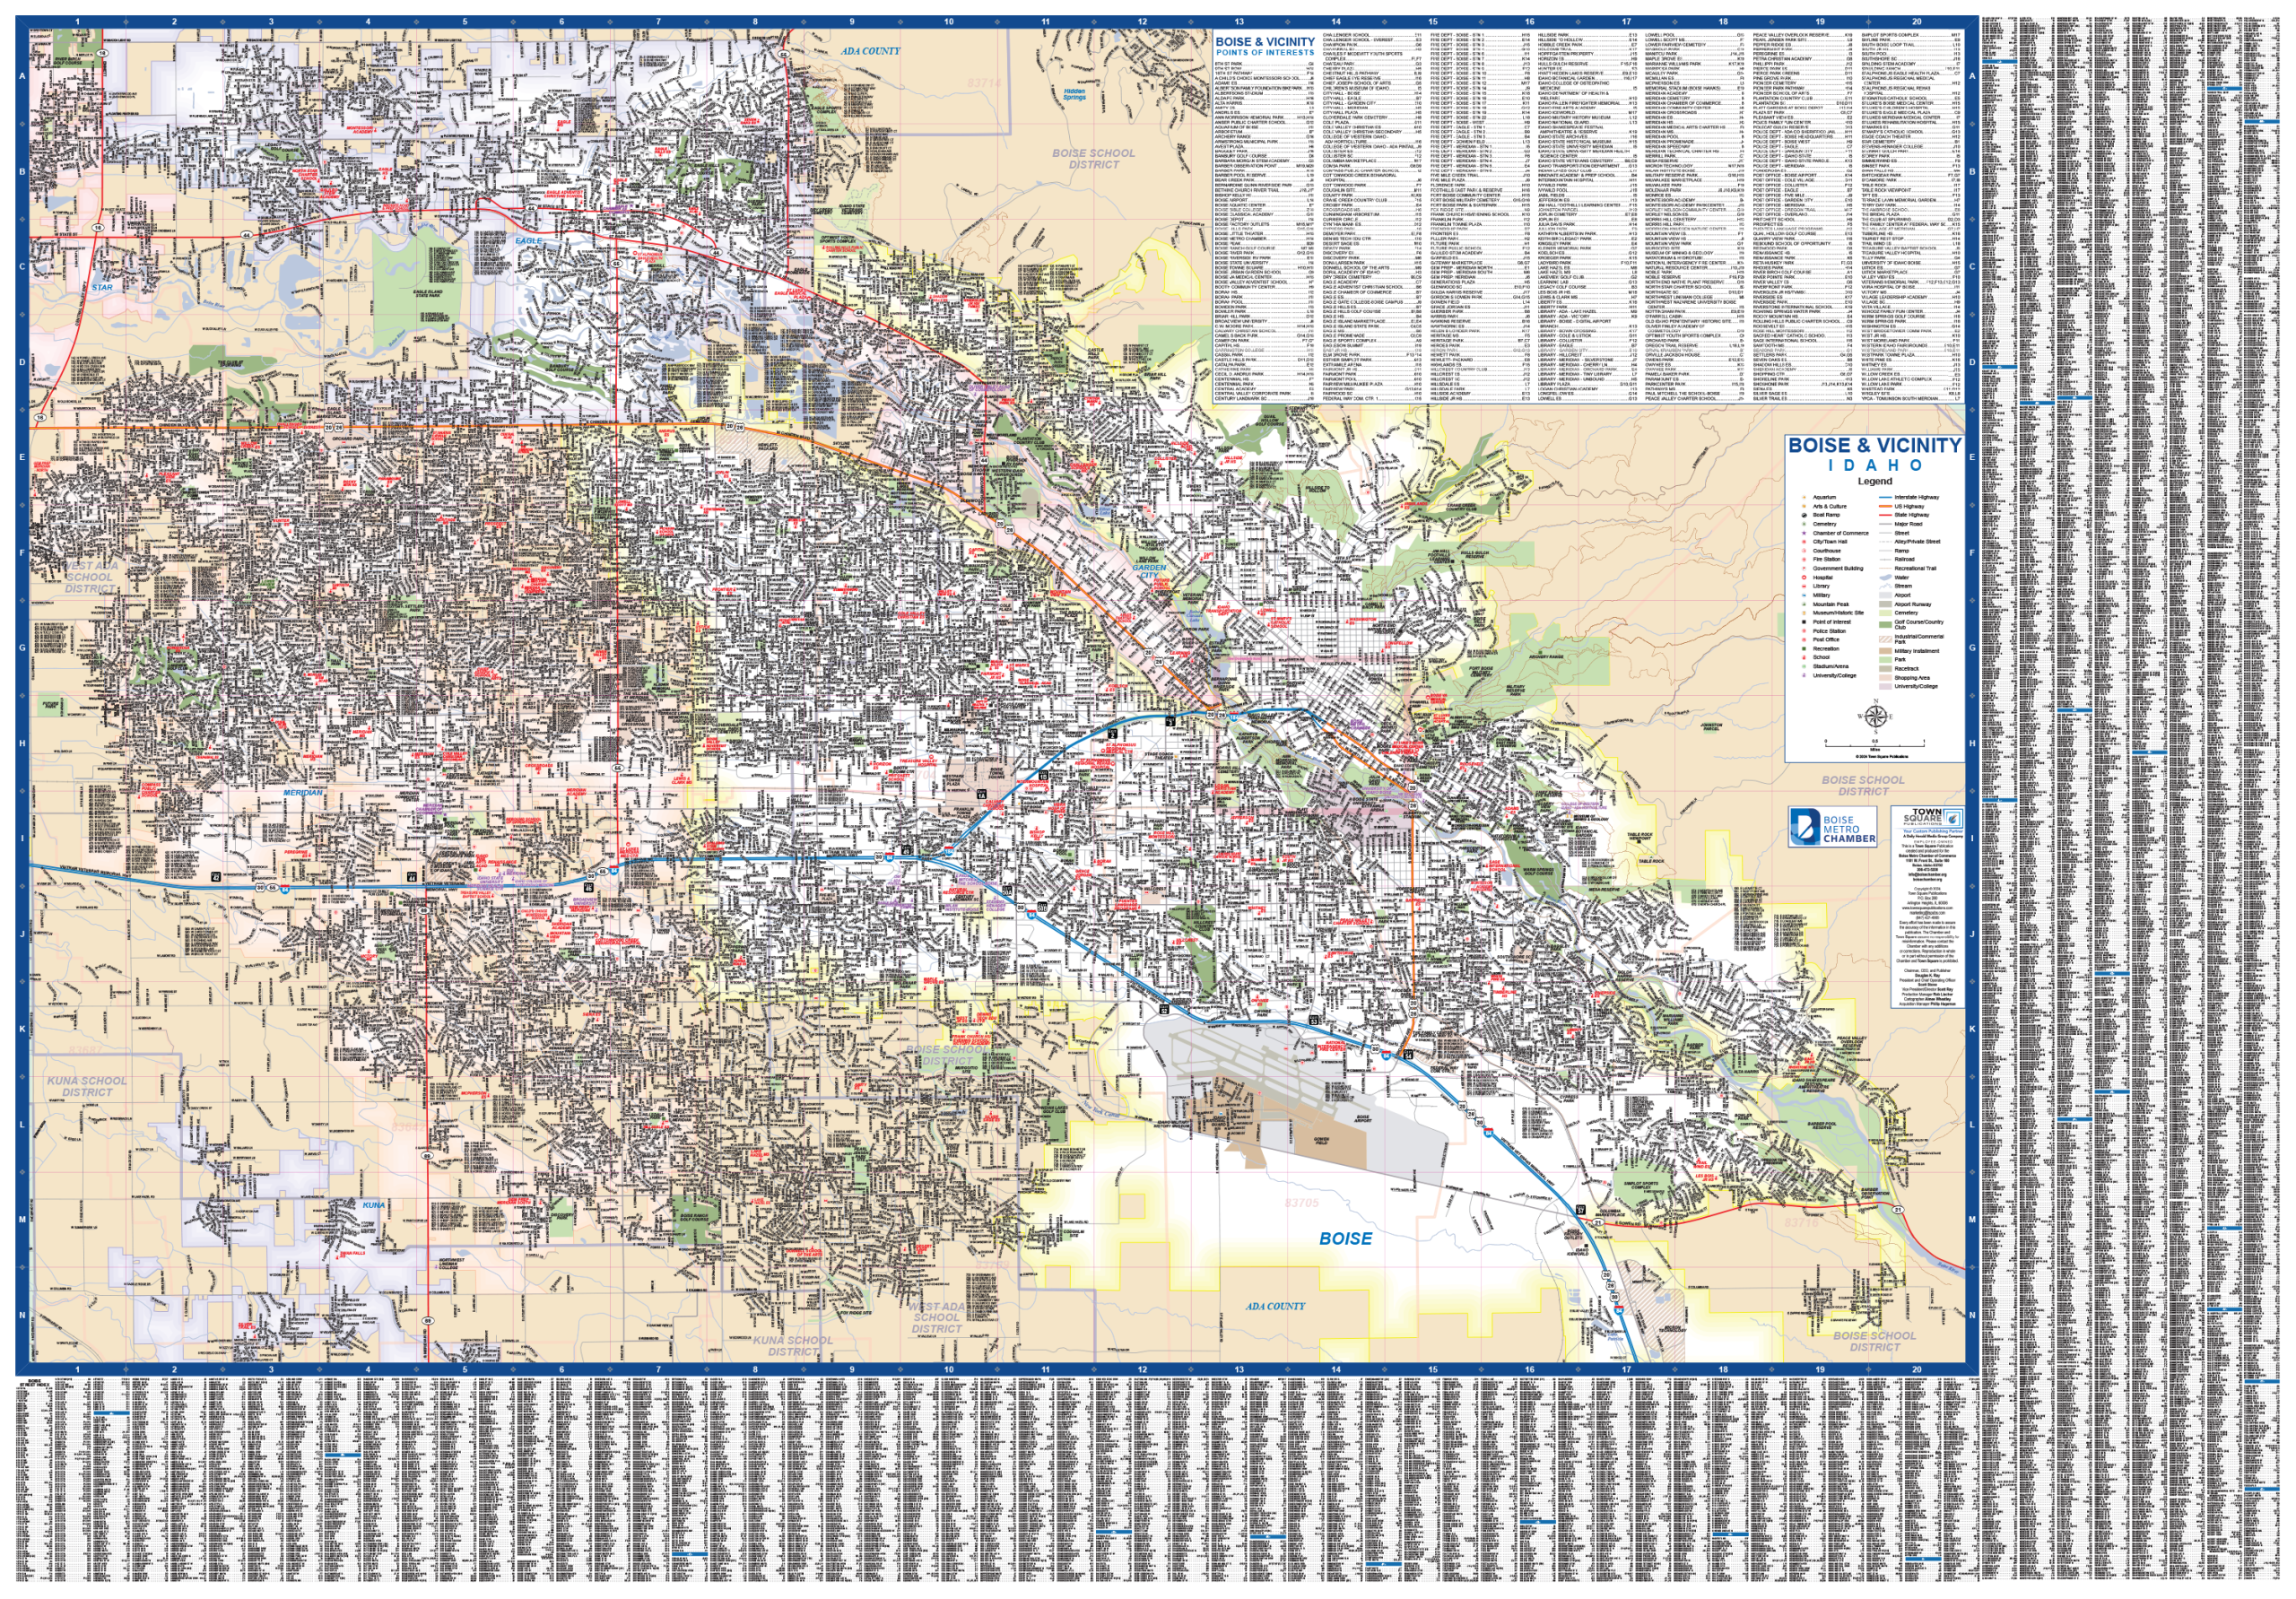Screen dimensions: 2296x1599
Task: Click the compass rose below the legend
Action: (x=1876, y=717)
